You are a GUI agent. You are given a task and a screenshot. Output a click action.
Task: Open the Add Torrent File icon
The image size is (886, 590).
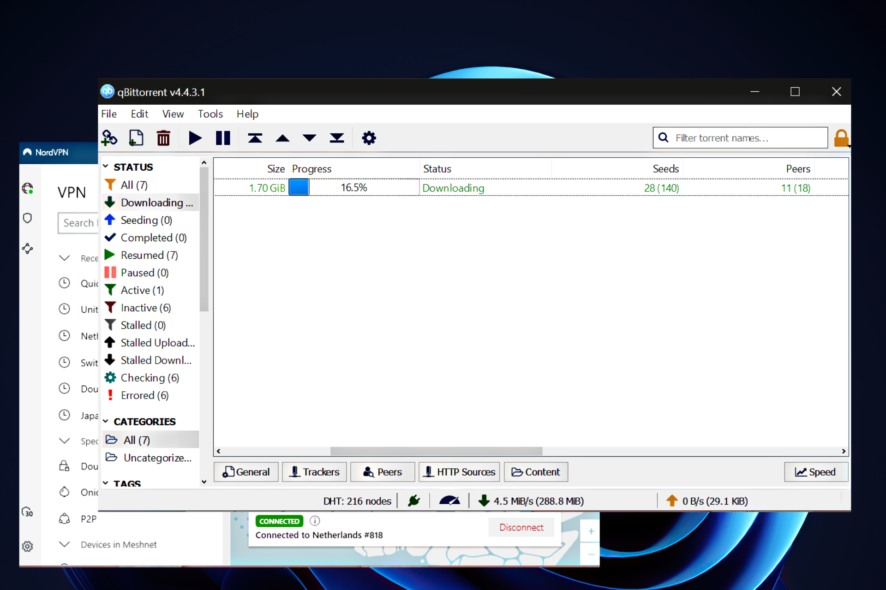coord(136,137)
